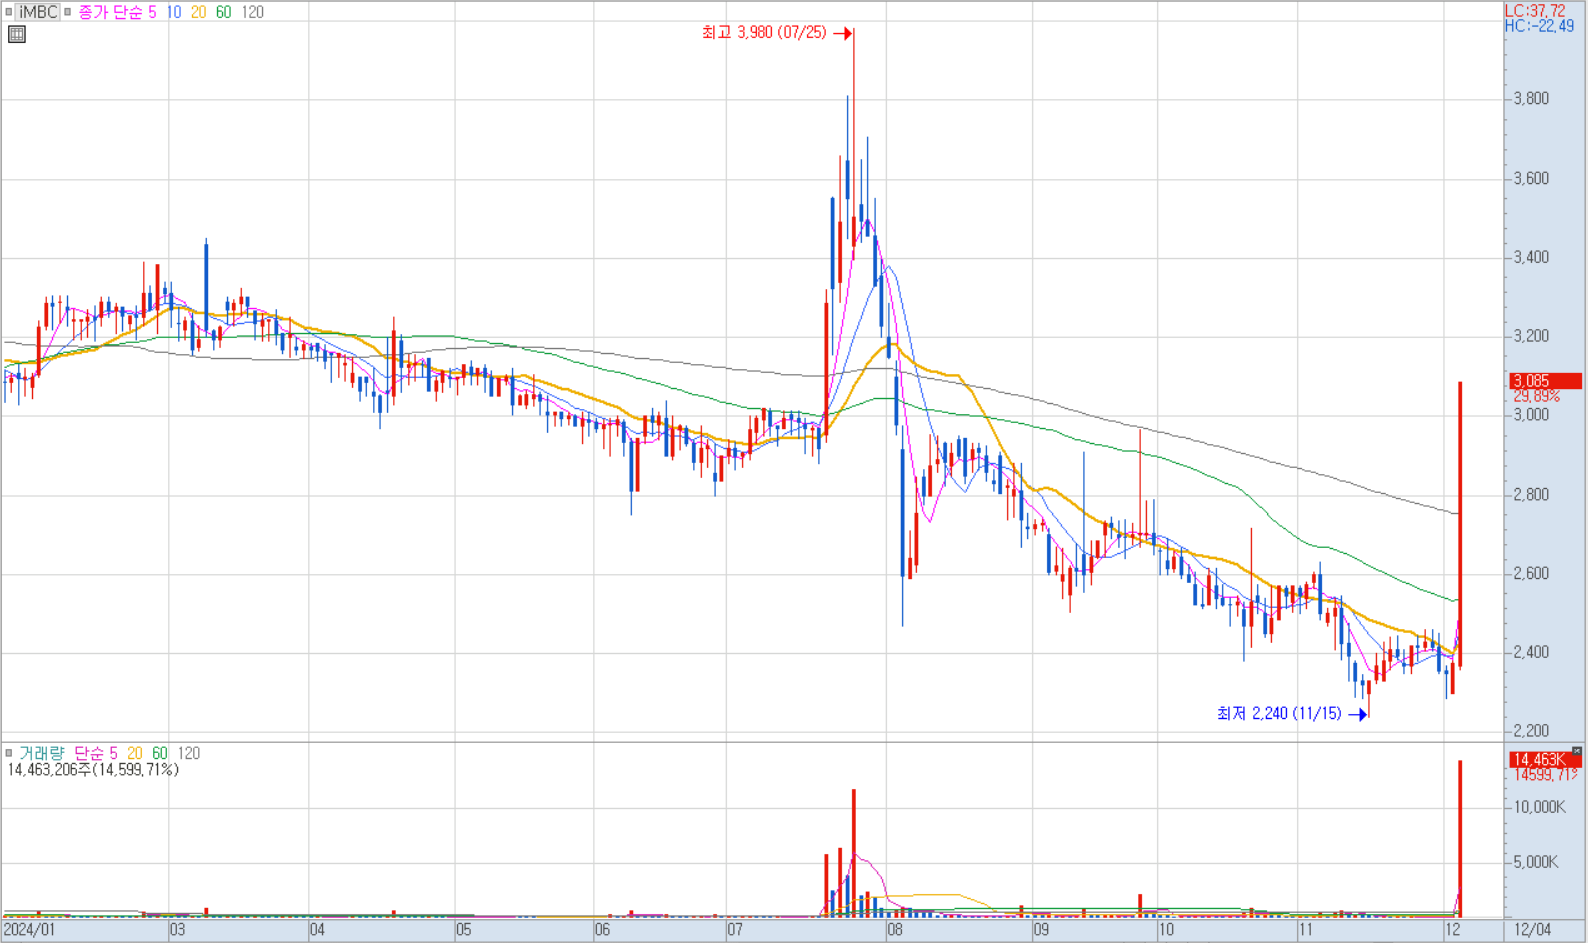Click the square marker before 거래량
The height and width of the screenshot is (943, 1588).
point(9,753)
